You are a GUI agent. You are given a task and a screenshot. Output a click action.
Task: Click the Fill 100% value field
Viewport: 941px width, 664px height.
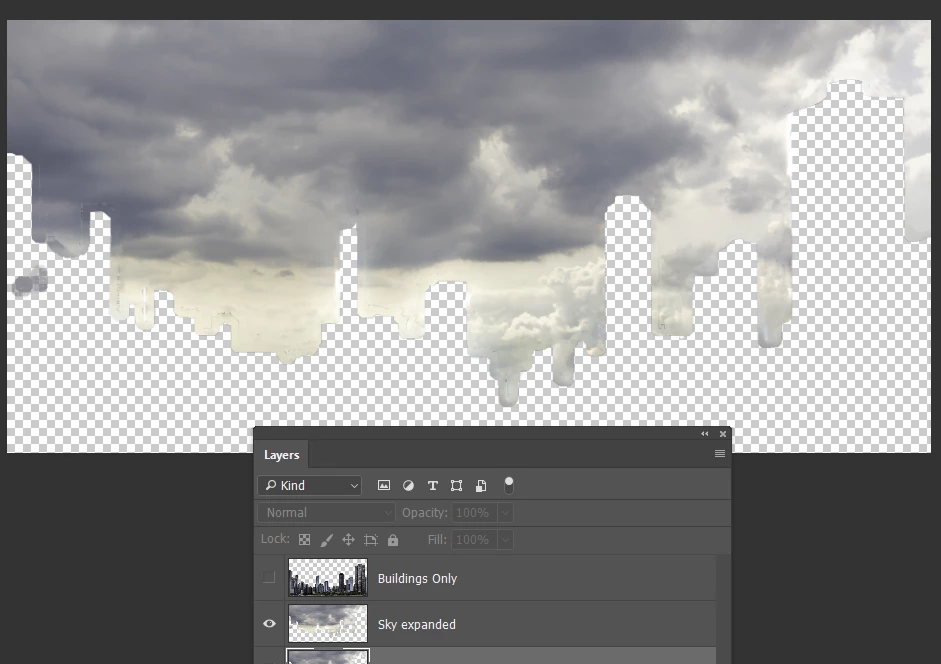(475, 540)
